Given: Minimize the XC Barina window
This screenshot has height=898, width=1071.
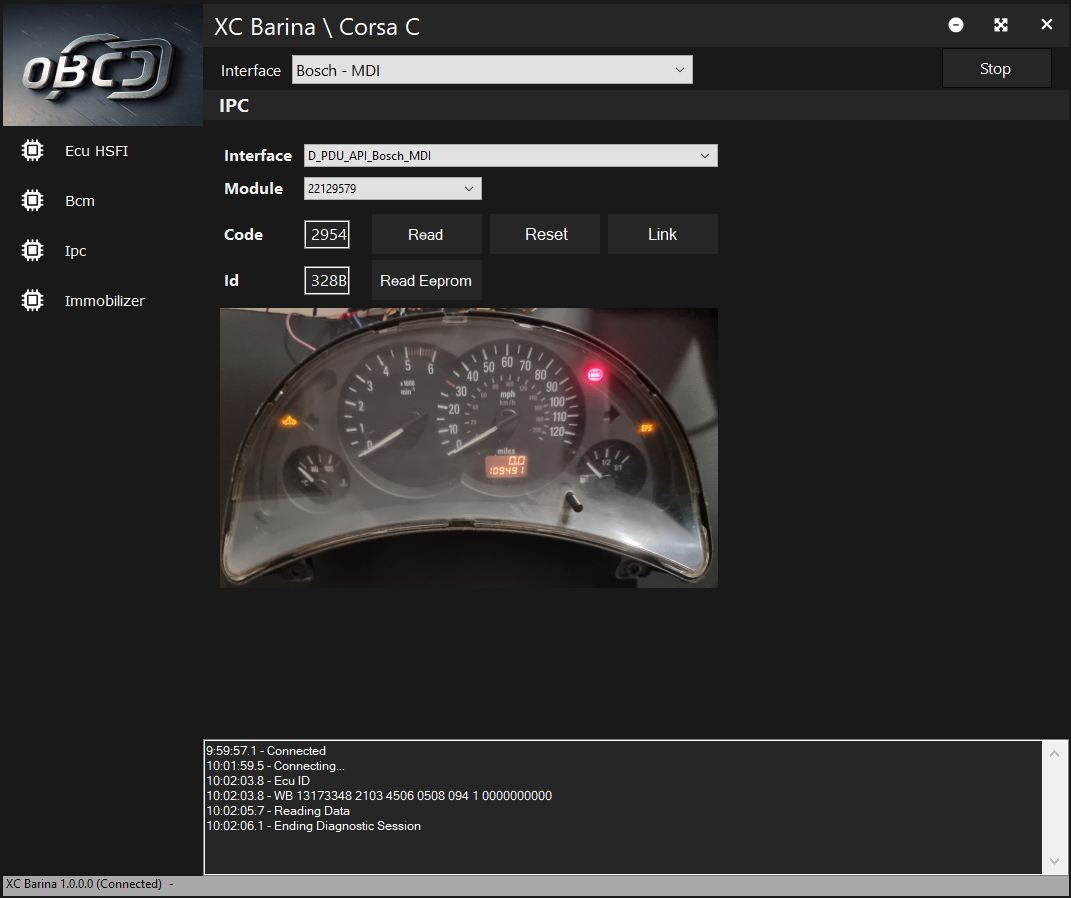Looking at the screenshot, I should pos(956,25).
